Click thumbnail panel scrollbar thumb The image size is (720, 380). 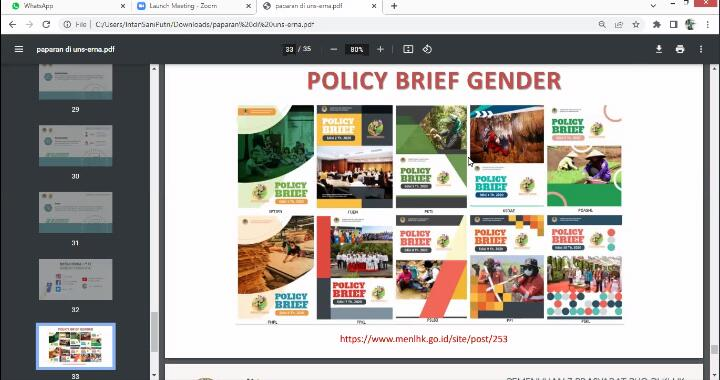click(154, 332)
